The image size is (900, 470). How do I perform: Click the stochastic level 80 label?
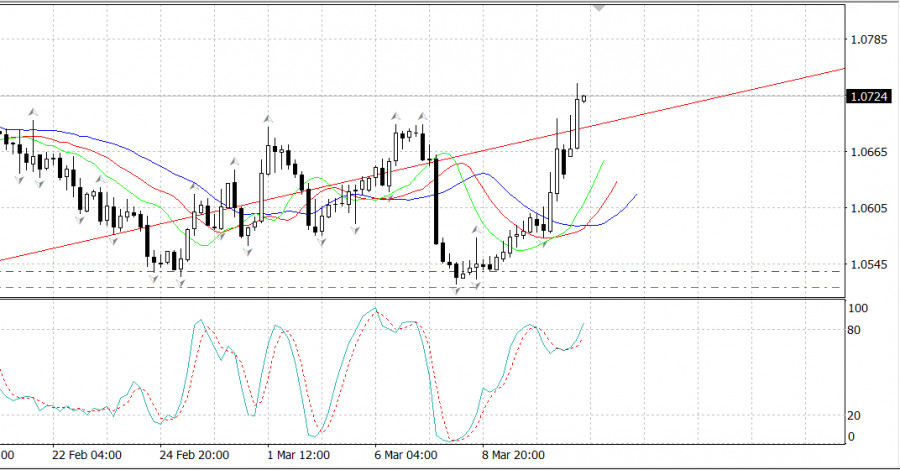pyautogui.click(x=855, y=330)
